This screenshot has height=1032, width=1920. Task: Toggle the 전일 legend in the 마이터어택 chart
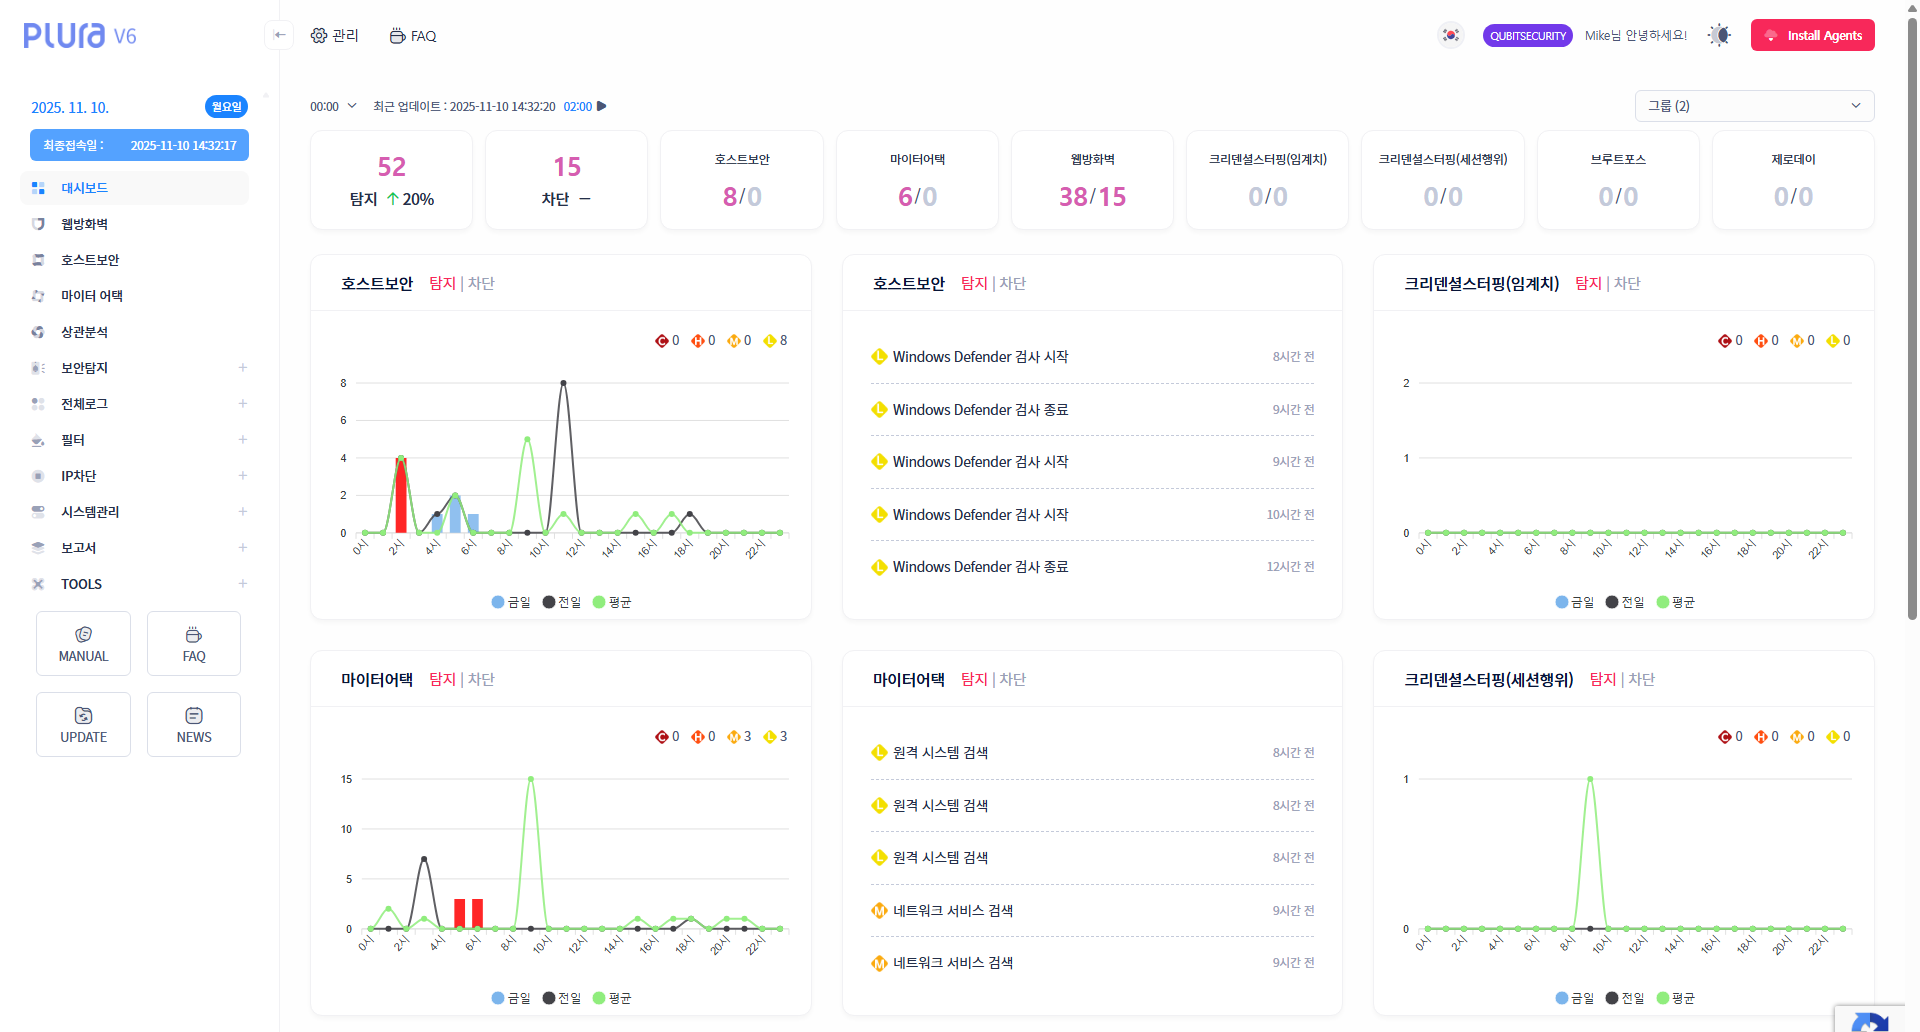[562, 998]
